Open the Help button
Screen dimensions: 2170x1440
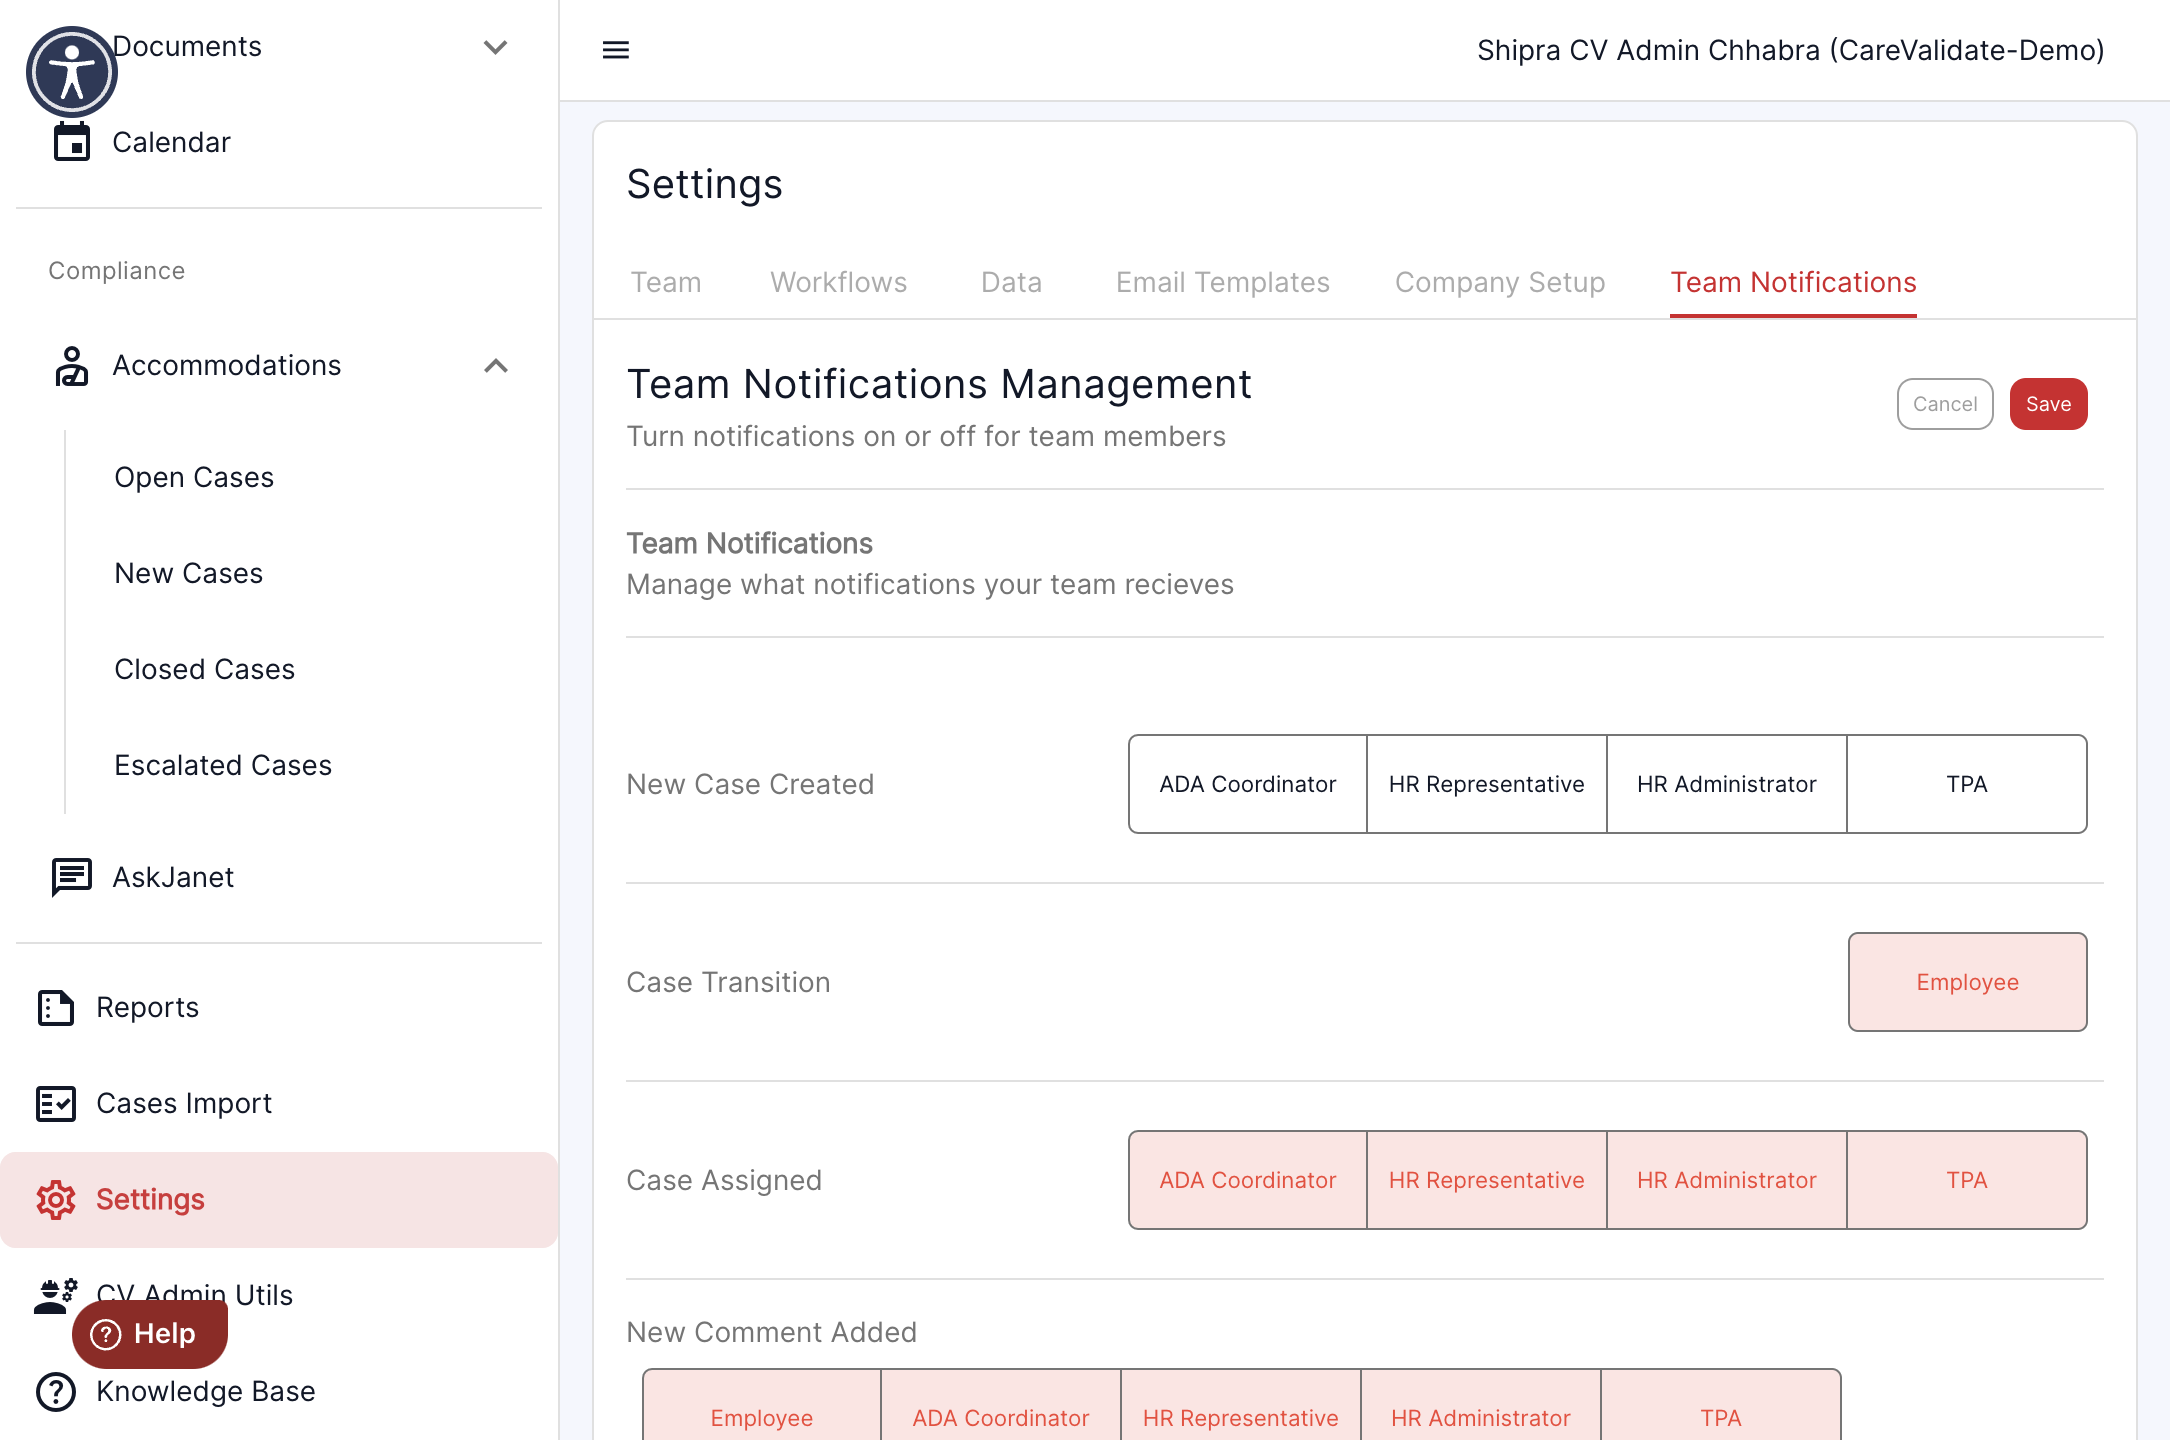point(150,1334)
